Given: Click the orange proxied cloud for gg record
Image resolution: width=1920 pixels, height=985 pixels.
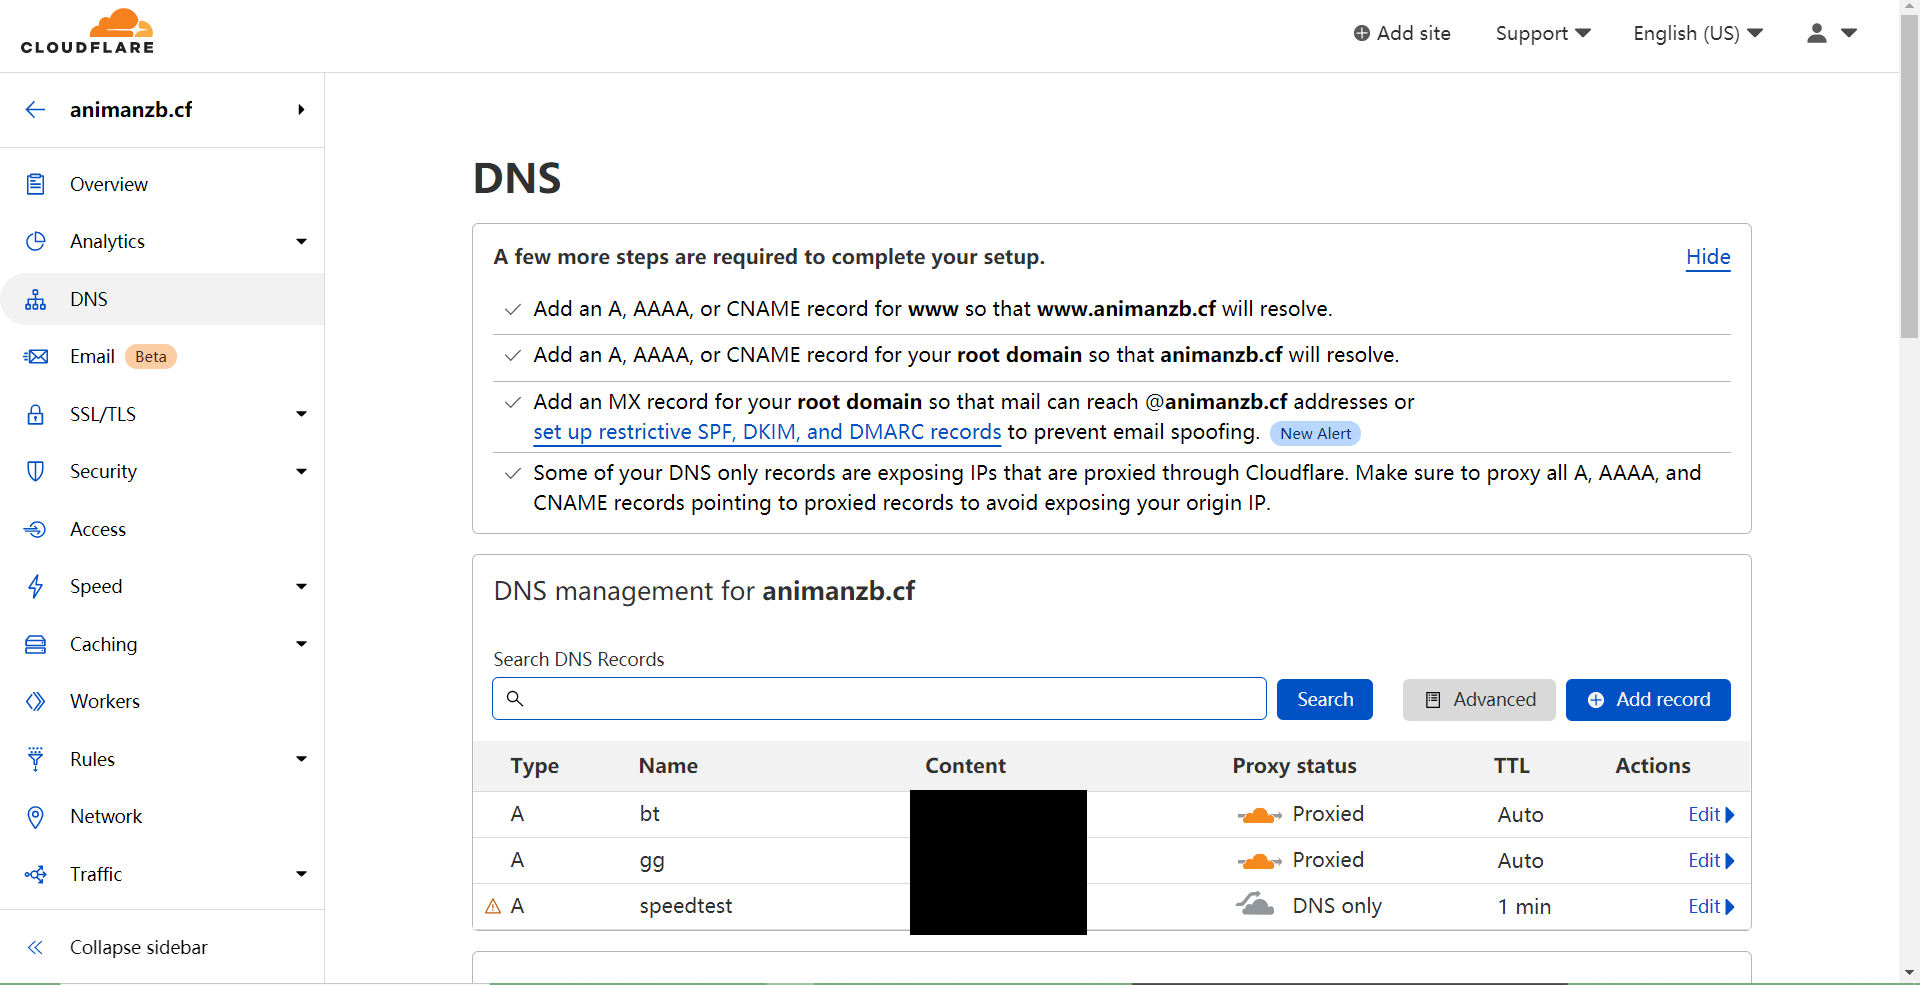Looking at the screenshot, I should click(x=1259, y=861).
